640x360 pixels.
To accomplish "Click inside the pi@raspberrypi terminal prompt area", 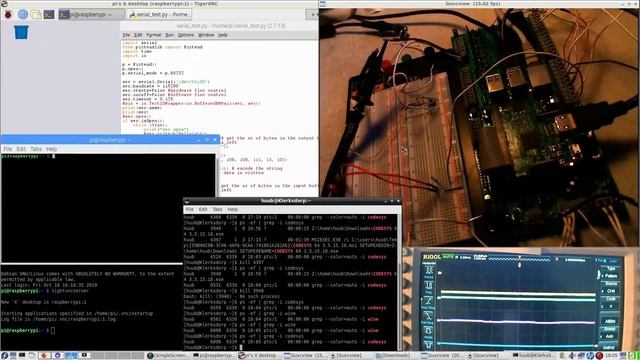I will [108, 208].
